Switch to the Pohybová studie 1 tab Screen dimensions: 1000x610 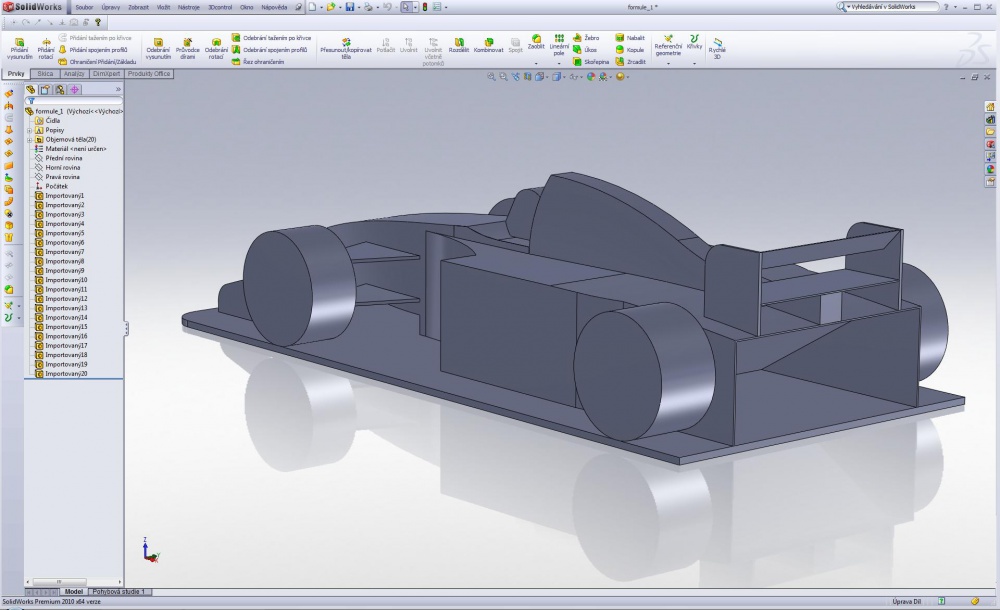point(119,591)
